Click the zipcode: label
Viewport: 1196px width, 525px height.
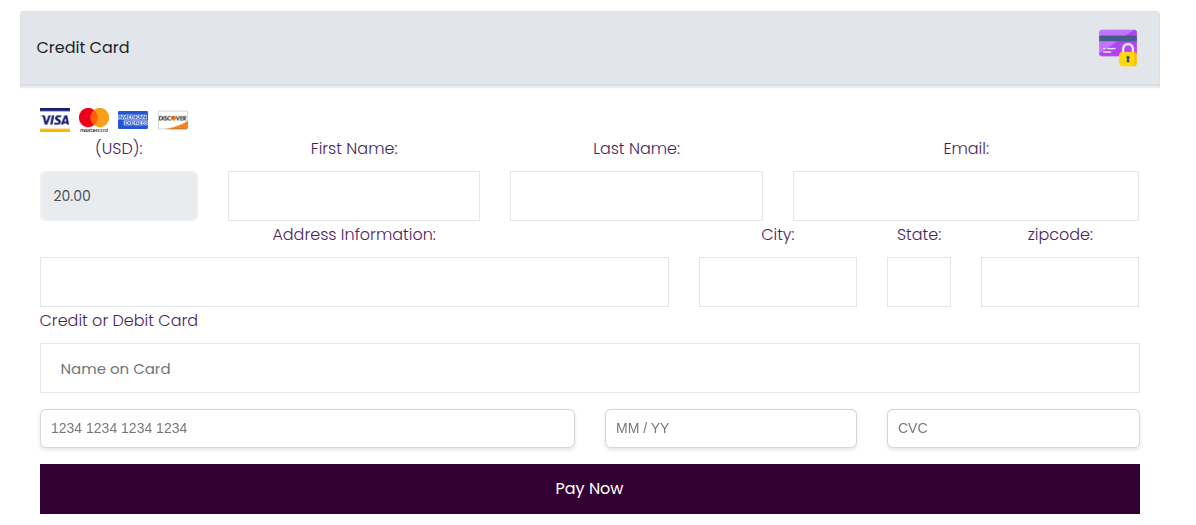click(1060, 234)
